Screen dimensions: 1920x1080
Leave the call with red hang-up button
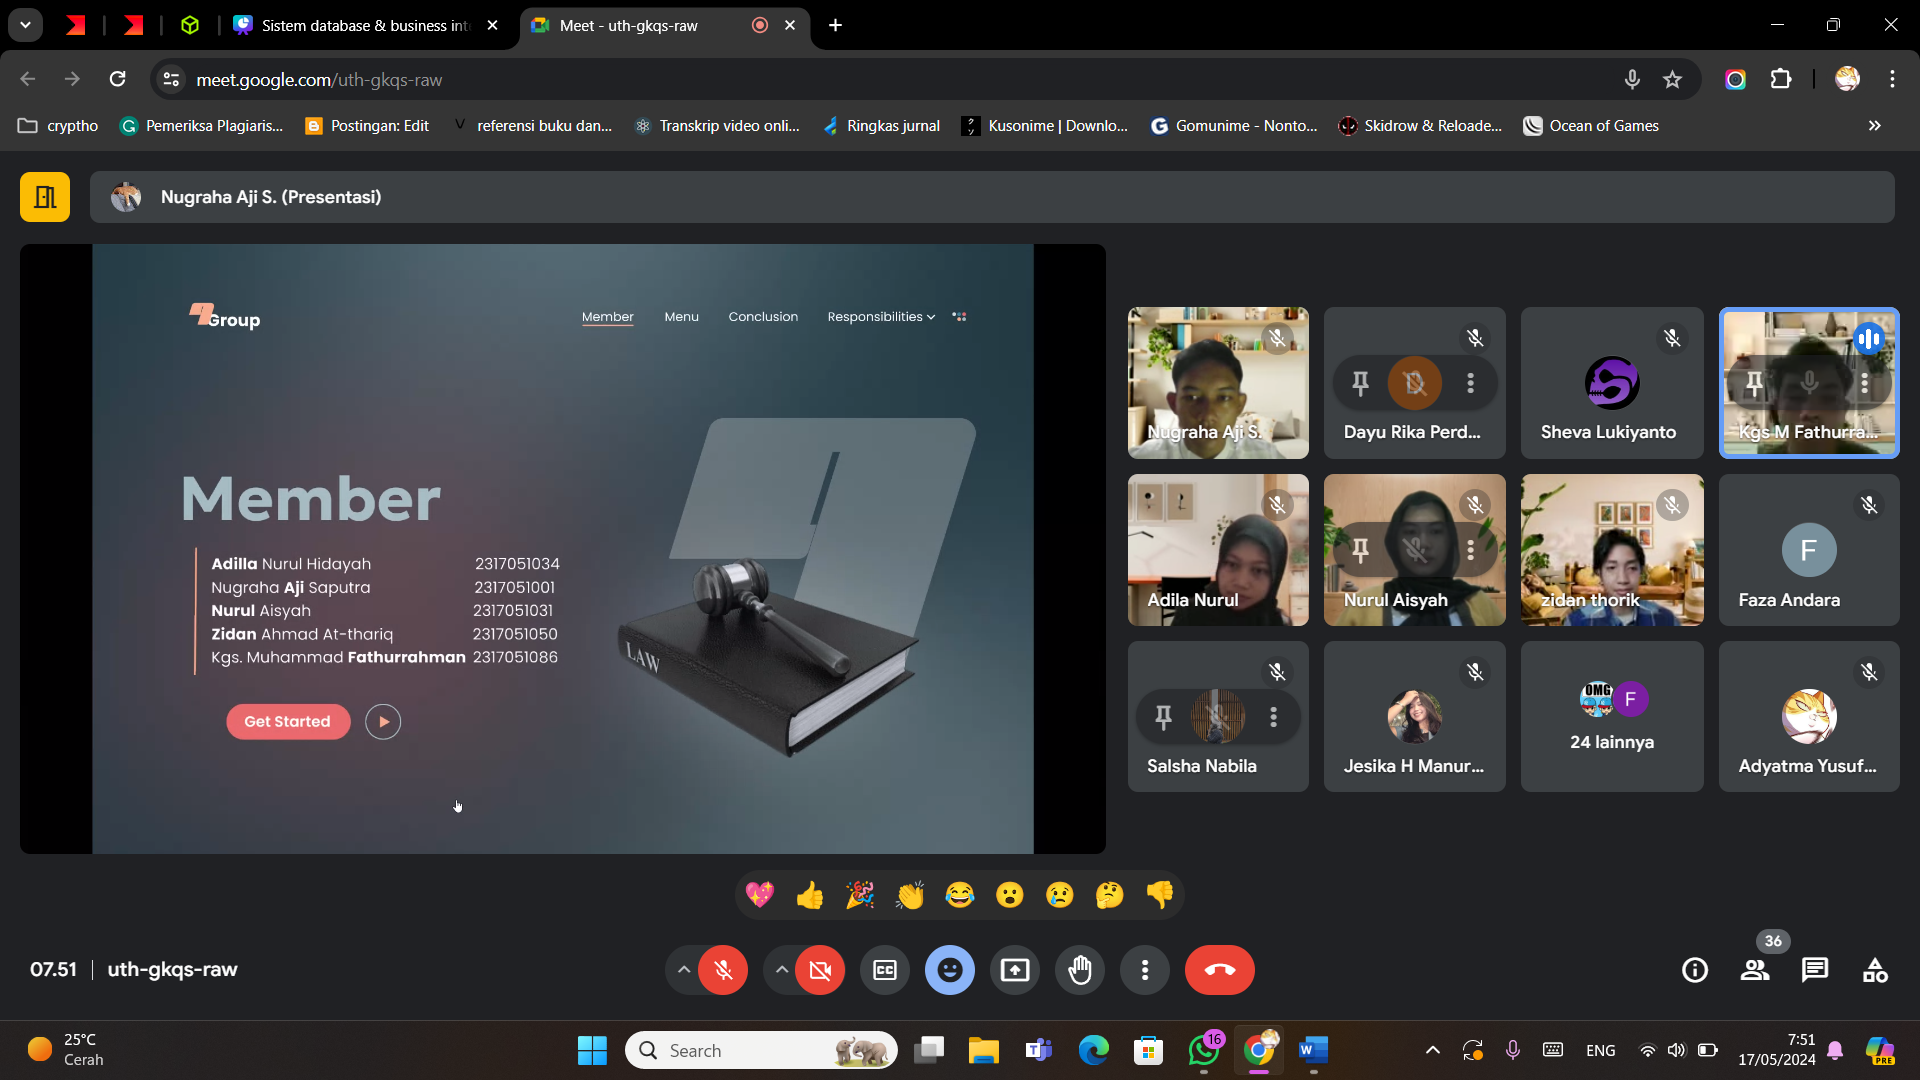(1219, 970)
